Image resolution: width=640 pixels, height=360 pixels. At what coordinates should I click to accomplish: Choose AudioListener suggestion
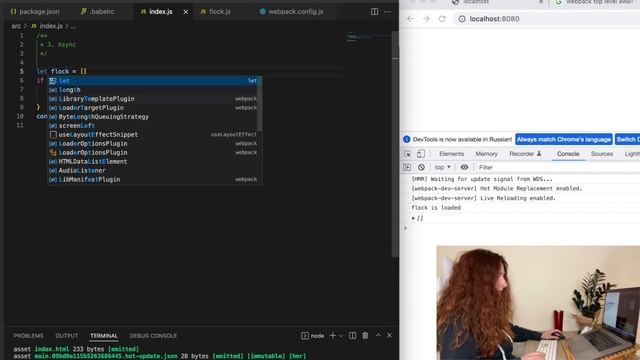coord(154,171)
